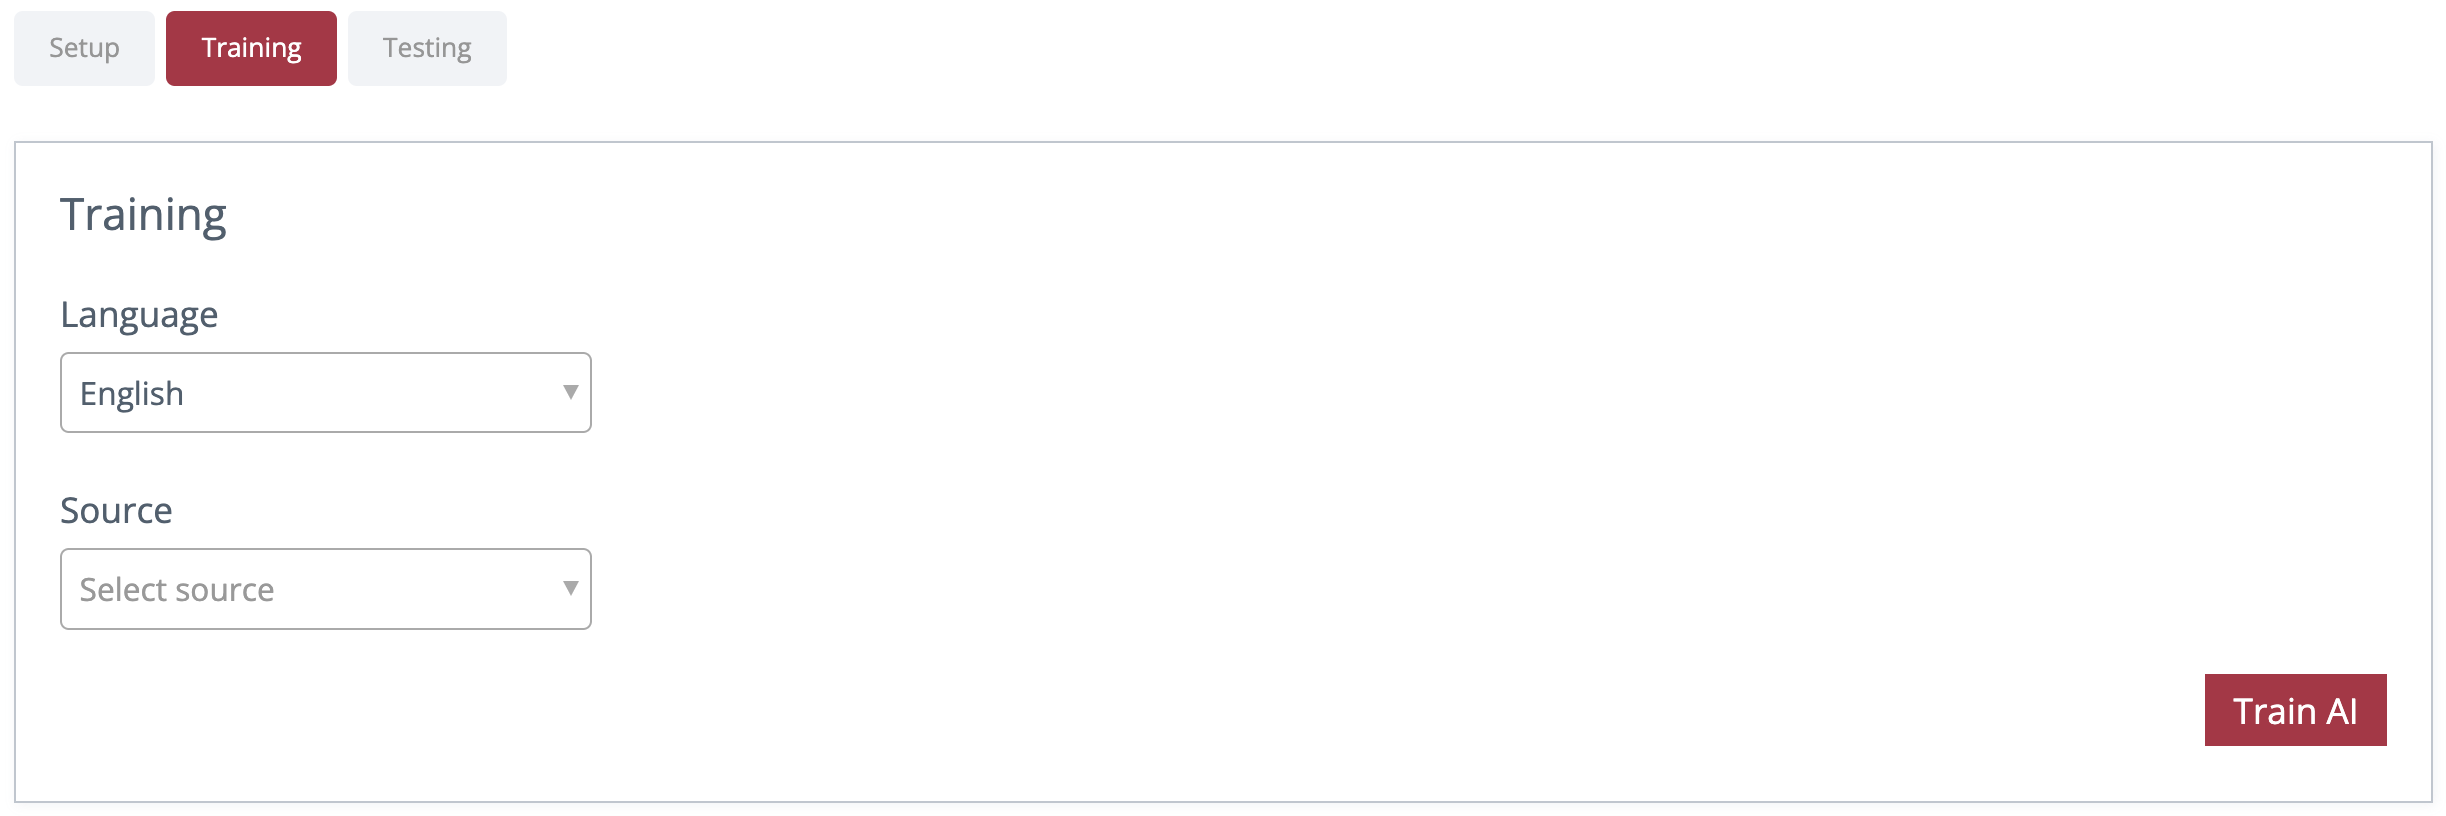This screenshot has height=816, width=2446.
Task: Click the Source field label
Action: pyautogui.click(x=116, y=511)
